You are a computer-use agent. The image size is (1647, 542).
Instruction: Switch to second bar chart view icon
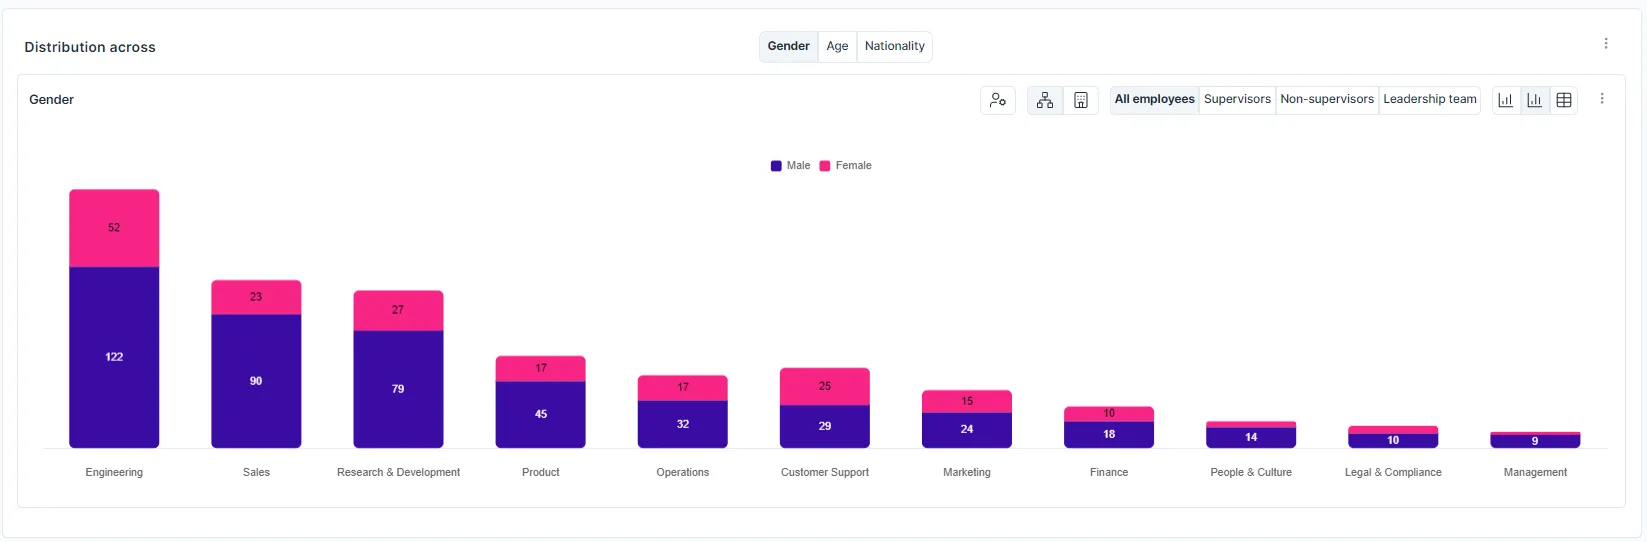(1535, 100)
